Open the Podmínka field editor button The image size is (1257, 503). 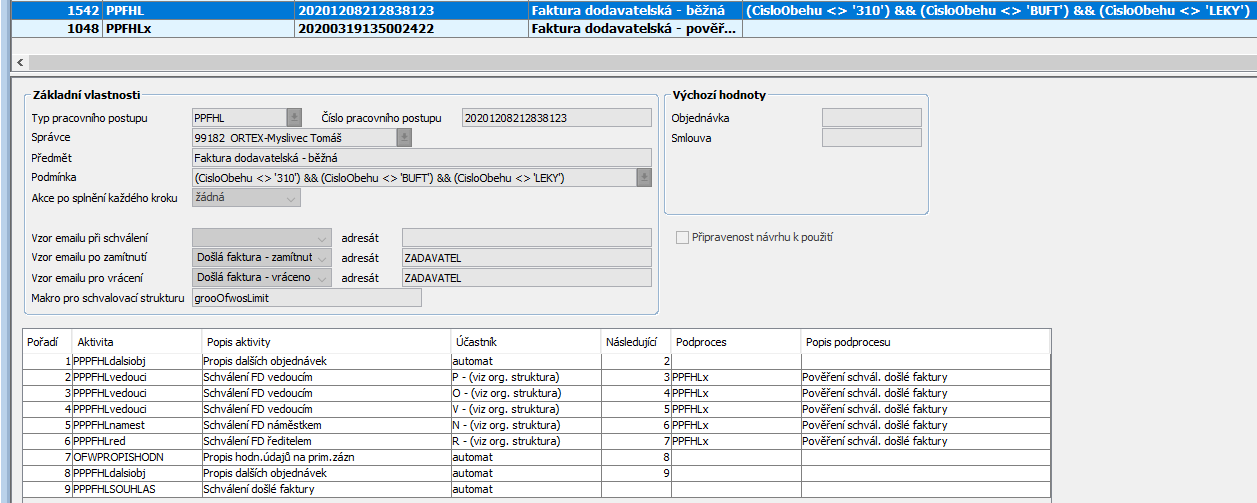(x=645, y=177)
